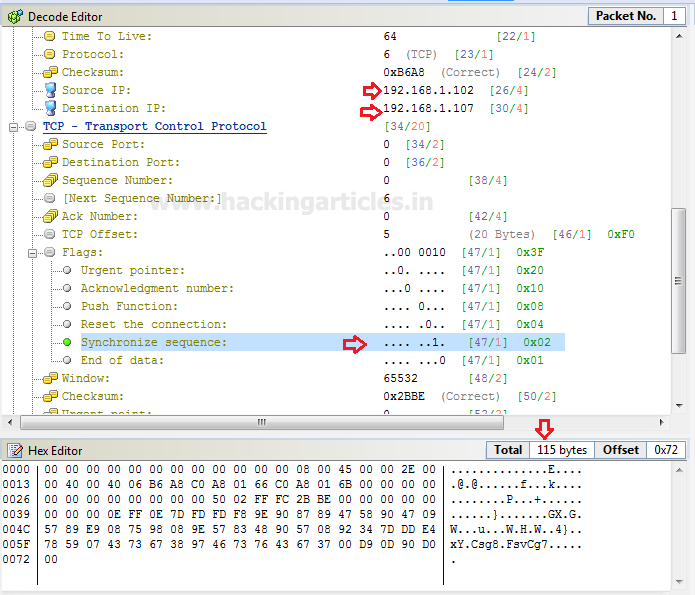Click hex row offset 0072

tap(16, 559)
